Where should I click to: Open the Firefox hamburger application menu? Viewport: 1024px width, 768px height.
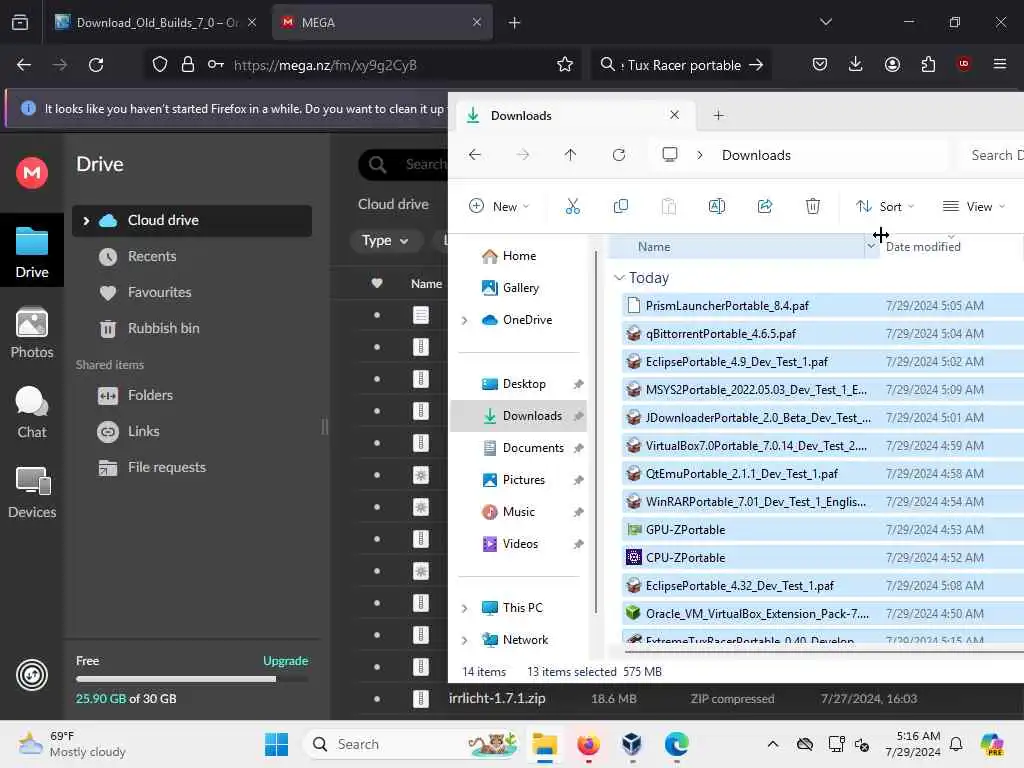(x=1000, y=64)
